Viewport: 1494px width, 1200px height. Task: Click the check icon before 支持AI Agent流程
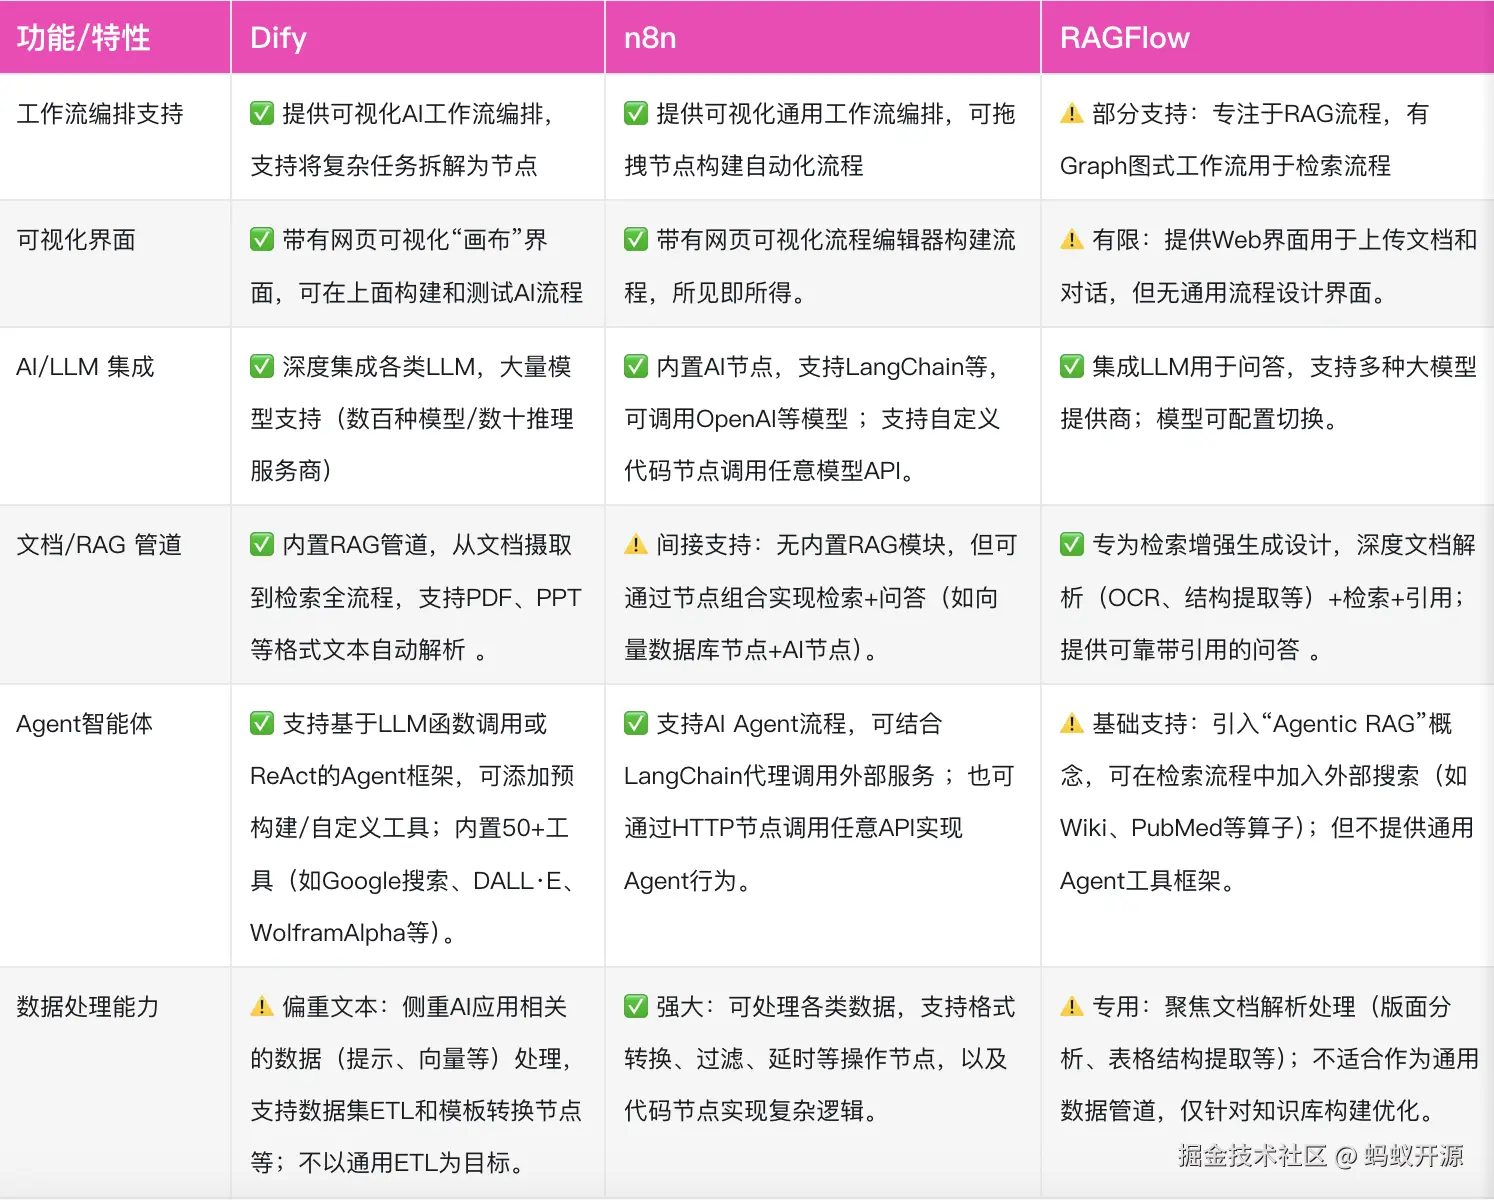point(636,723)
